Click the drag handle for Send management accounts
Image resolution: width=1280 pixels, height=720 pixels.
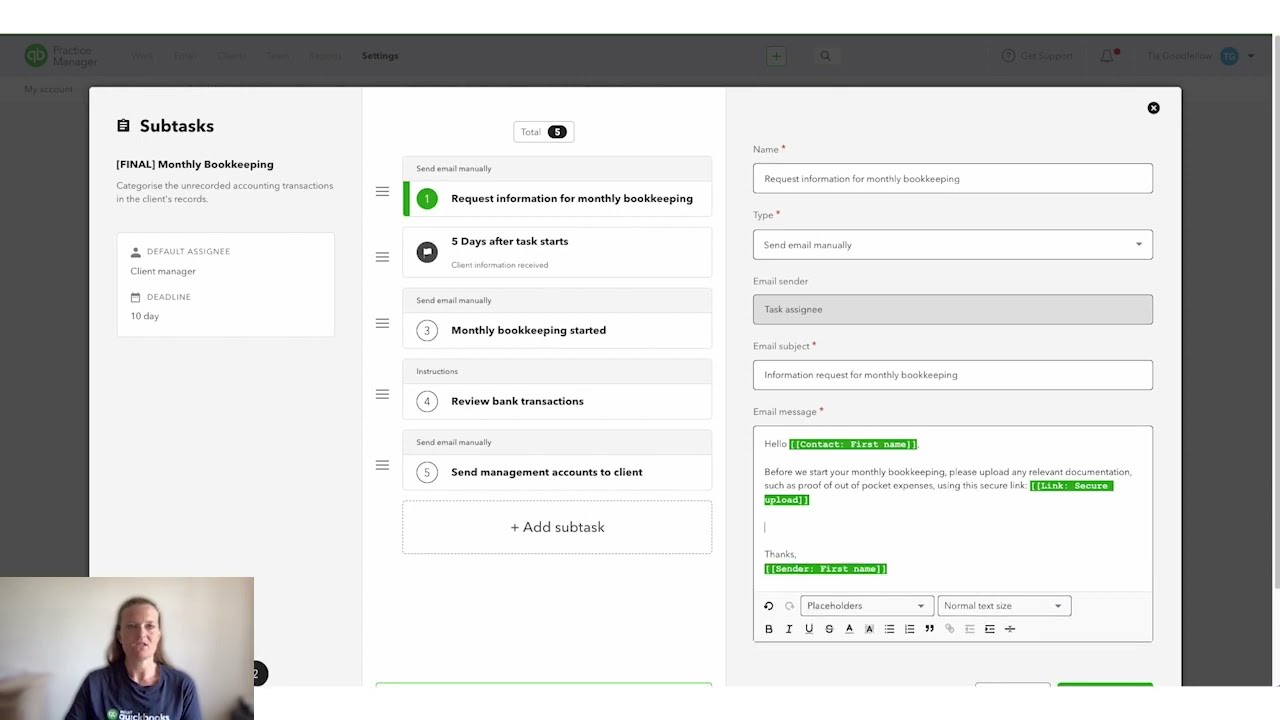tap(382, 465)
